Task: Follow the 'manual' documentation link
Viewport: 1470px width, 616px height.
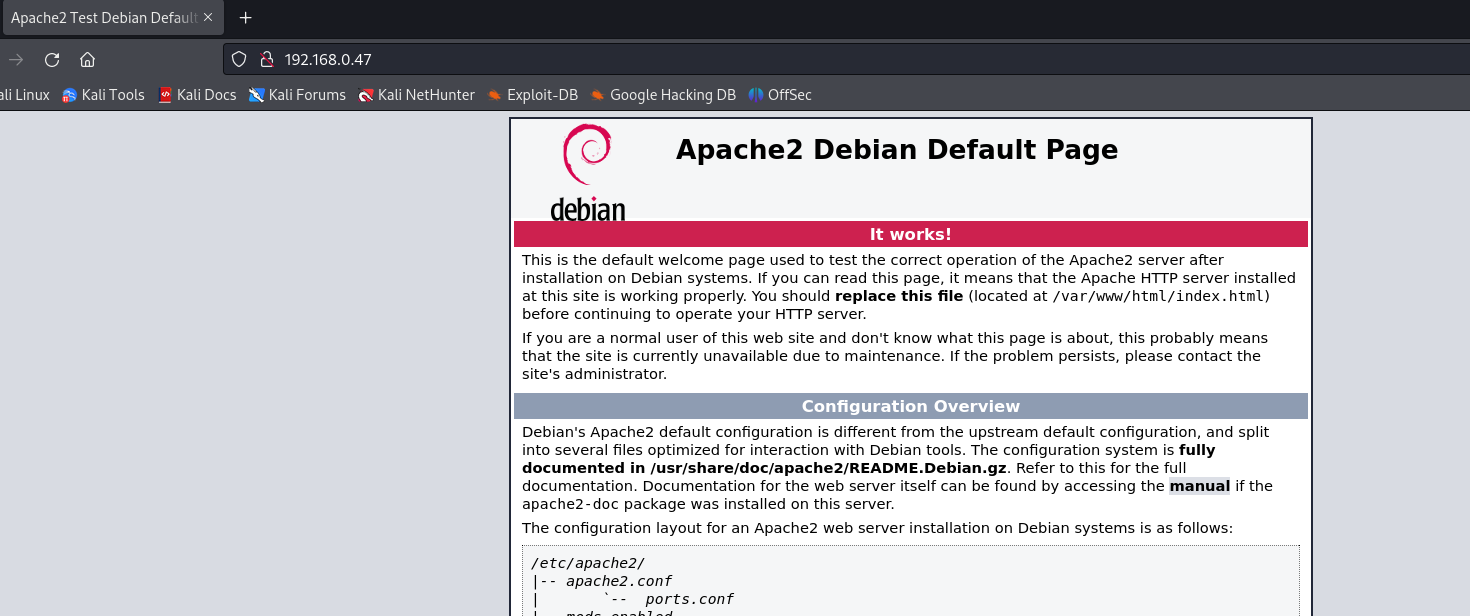Action: point(1200,486)
